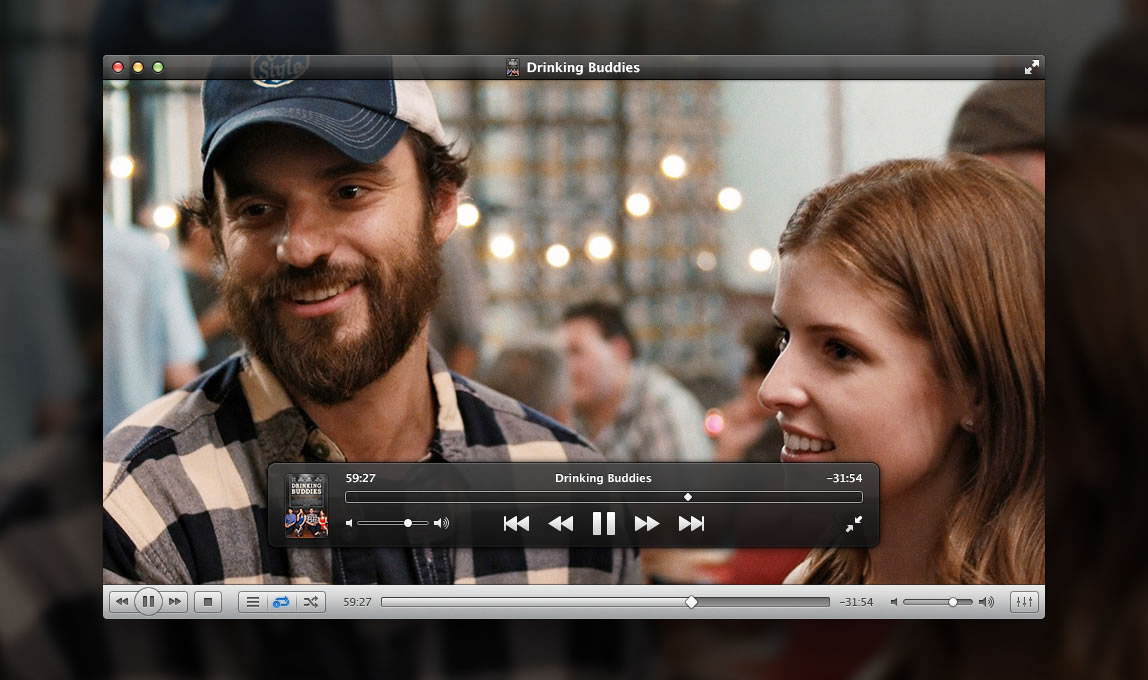This screenshot has height=680, width=1148.
Task: Click the Drinking Buddies poster thumbnail
Action: 306,505
